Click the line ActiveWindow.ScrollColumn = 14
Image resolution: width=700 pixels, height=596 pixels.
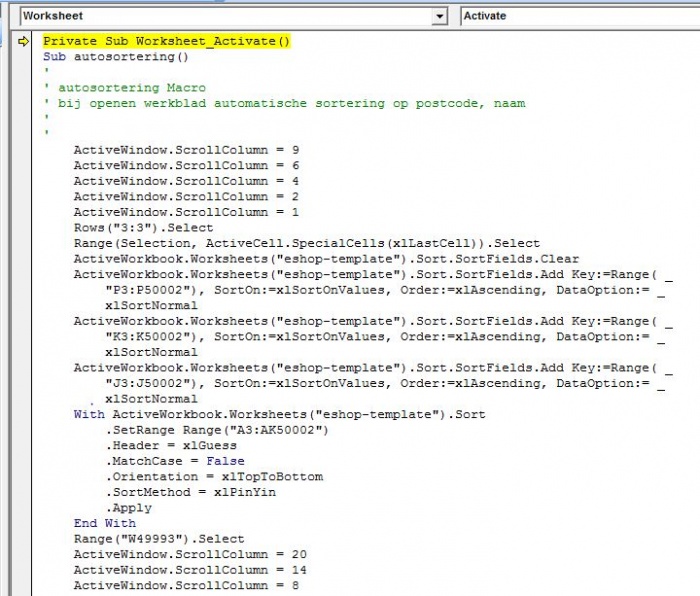190,570
